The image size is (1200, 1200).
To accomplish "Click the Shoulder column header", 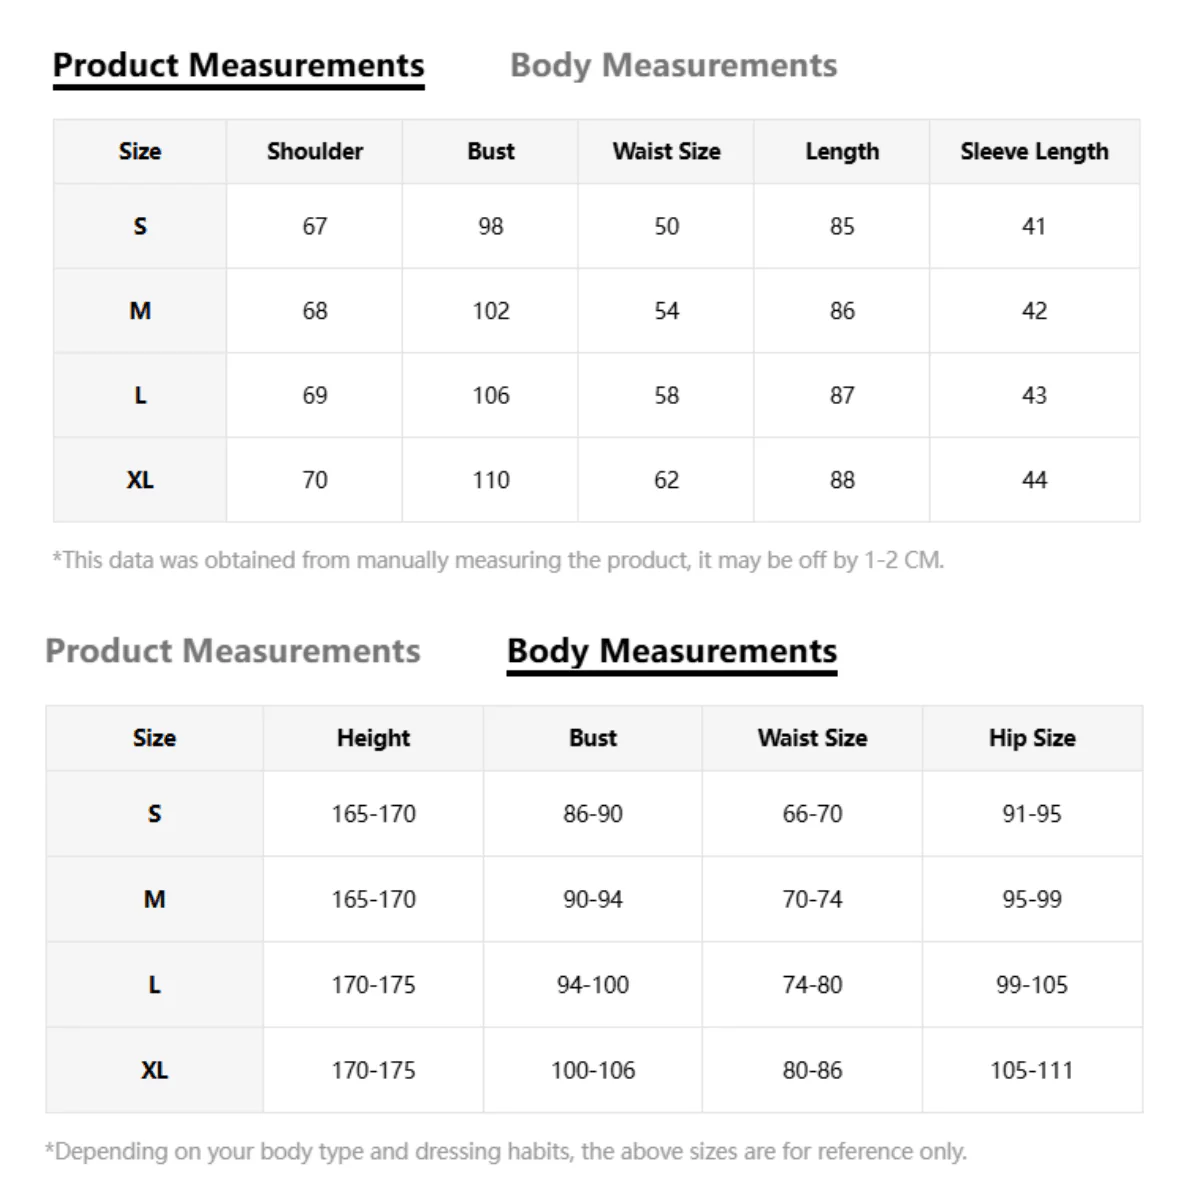I will pos(315,152).
